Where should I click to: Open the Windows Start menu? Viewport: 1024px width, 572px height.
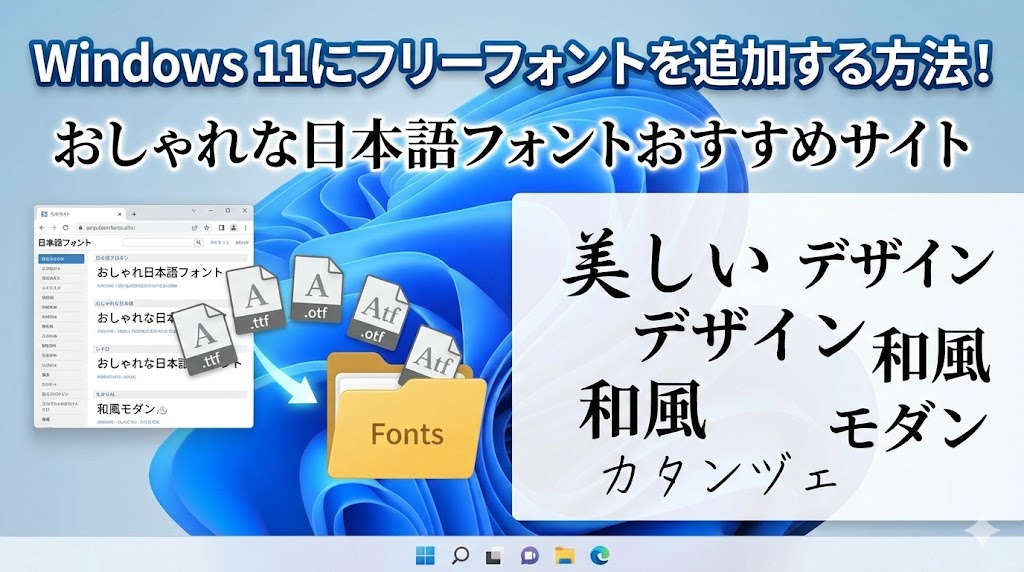(x=425, y=555)
